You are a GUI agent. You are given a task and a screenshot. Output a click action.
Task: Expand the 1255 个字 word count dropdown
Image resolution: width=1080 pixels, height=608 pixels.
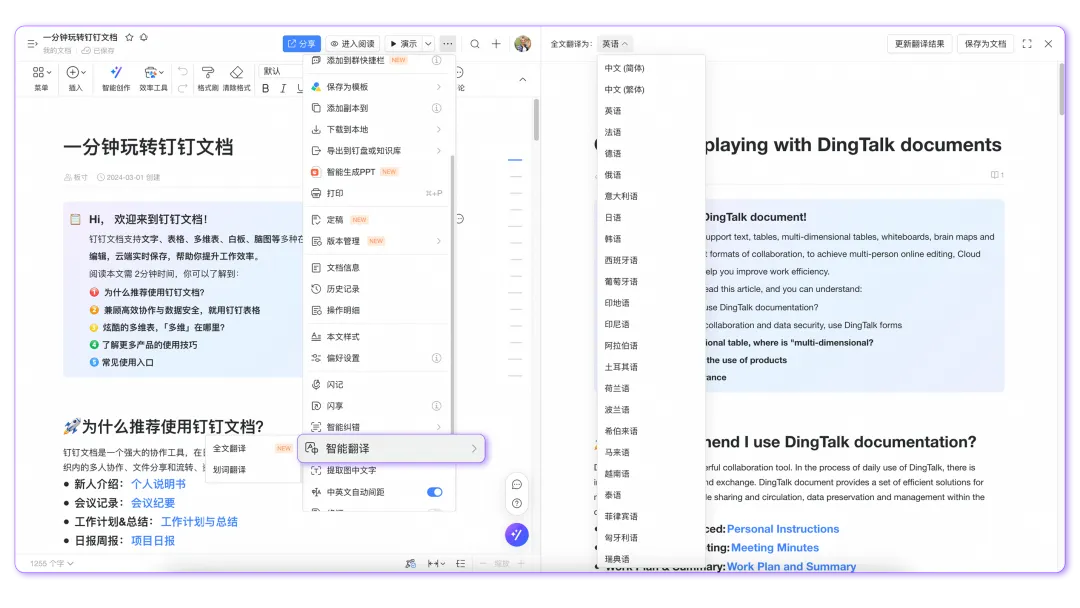point(52,563)
